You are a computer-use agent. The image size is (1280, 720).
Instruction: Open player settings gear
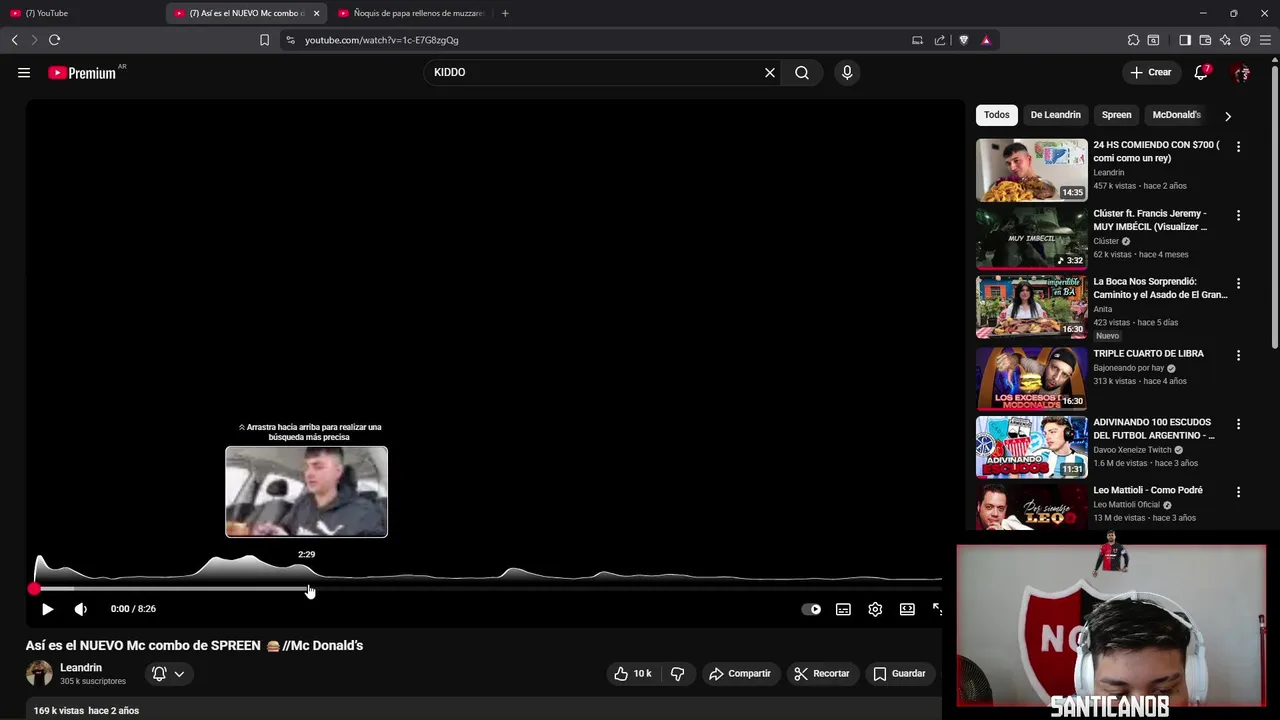pos(875,609)
